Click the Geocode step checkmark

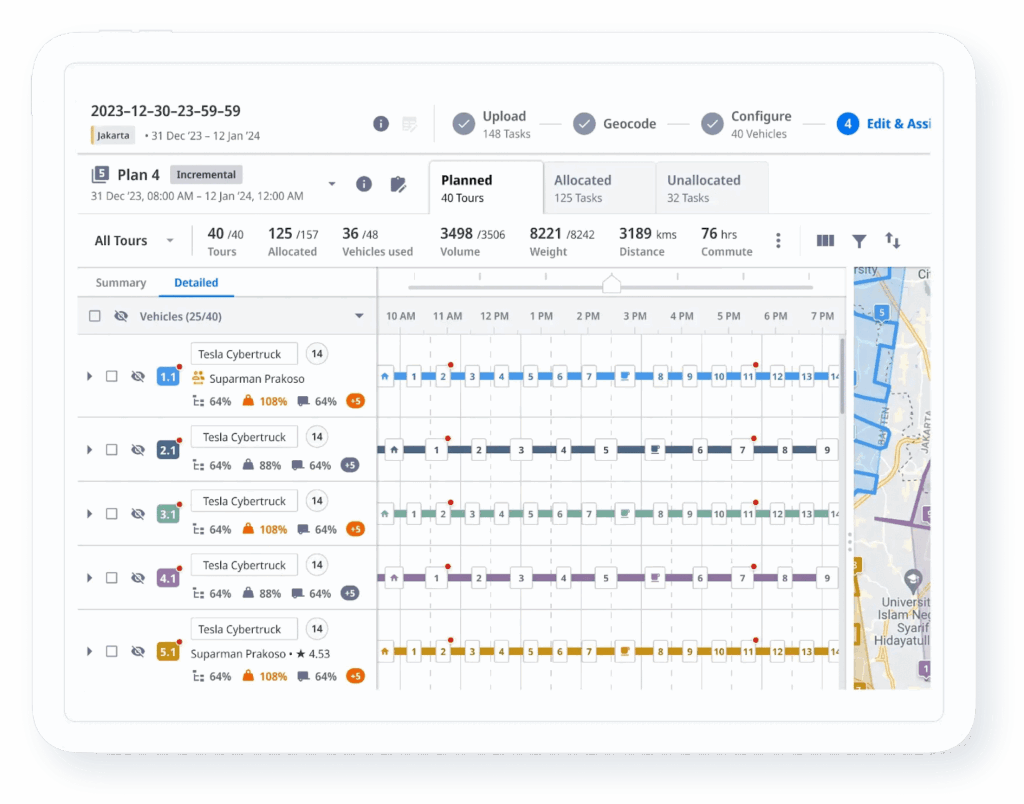[x=585, y=123]
